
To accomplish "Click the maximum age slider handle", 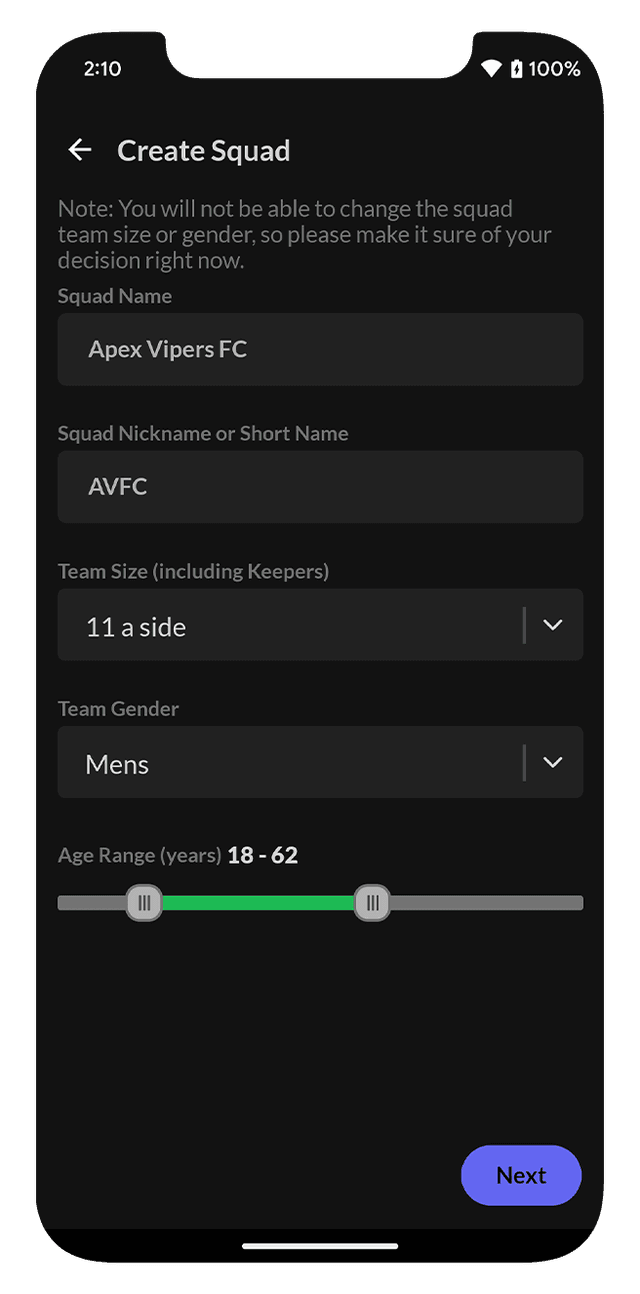I will tap(372, 903).
